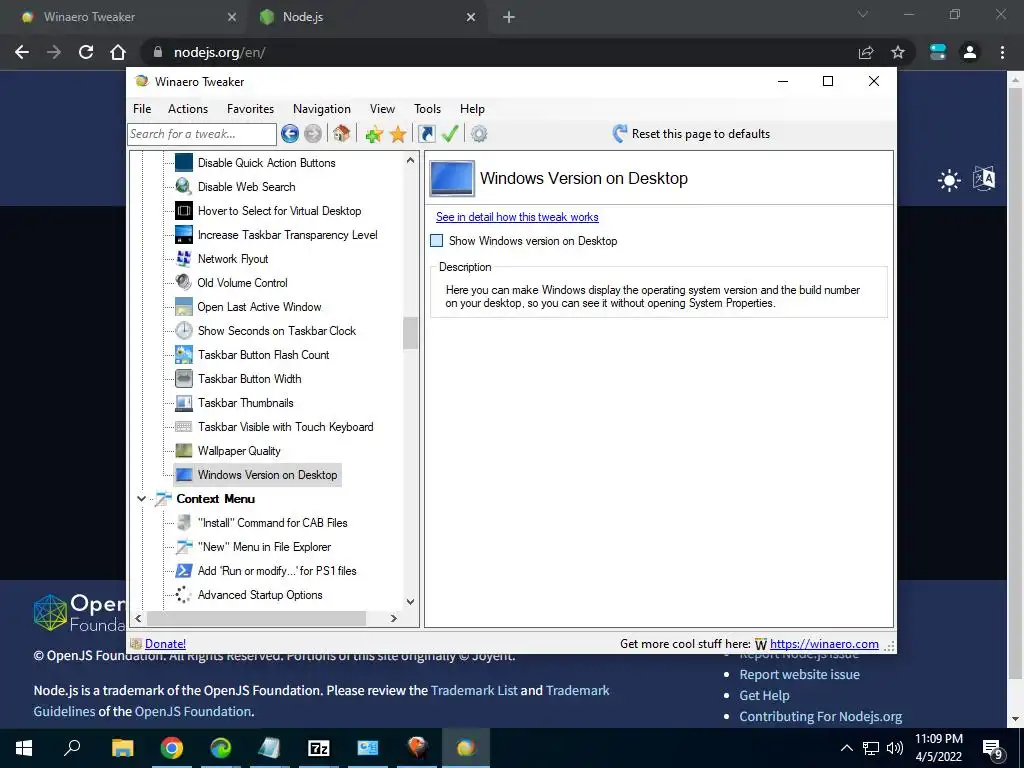This screenshot has height=768, width=1024.
Task: Launch 7-Zip from the taskbar
Action: 319,748
